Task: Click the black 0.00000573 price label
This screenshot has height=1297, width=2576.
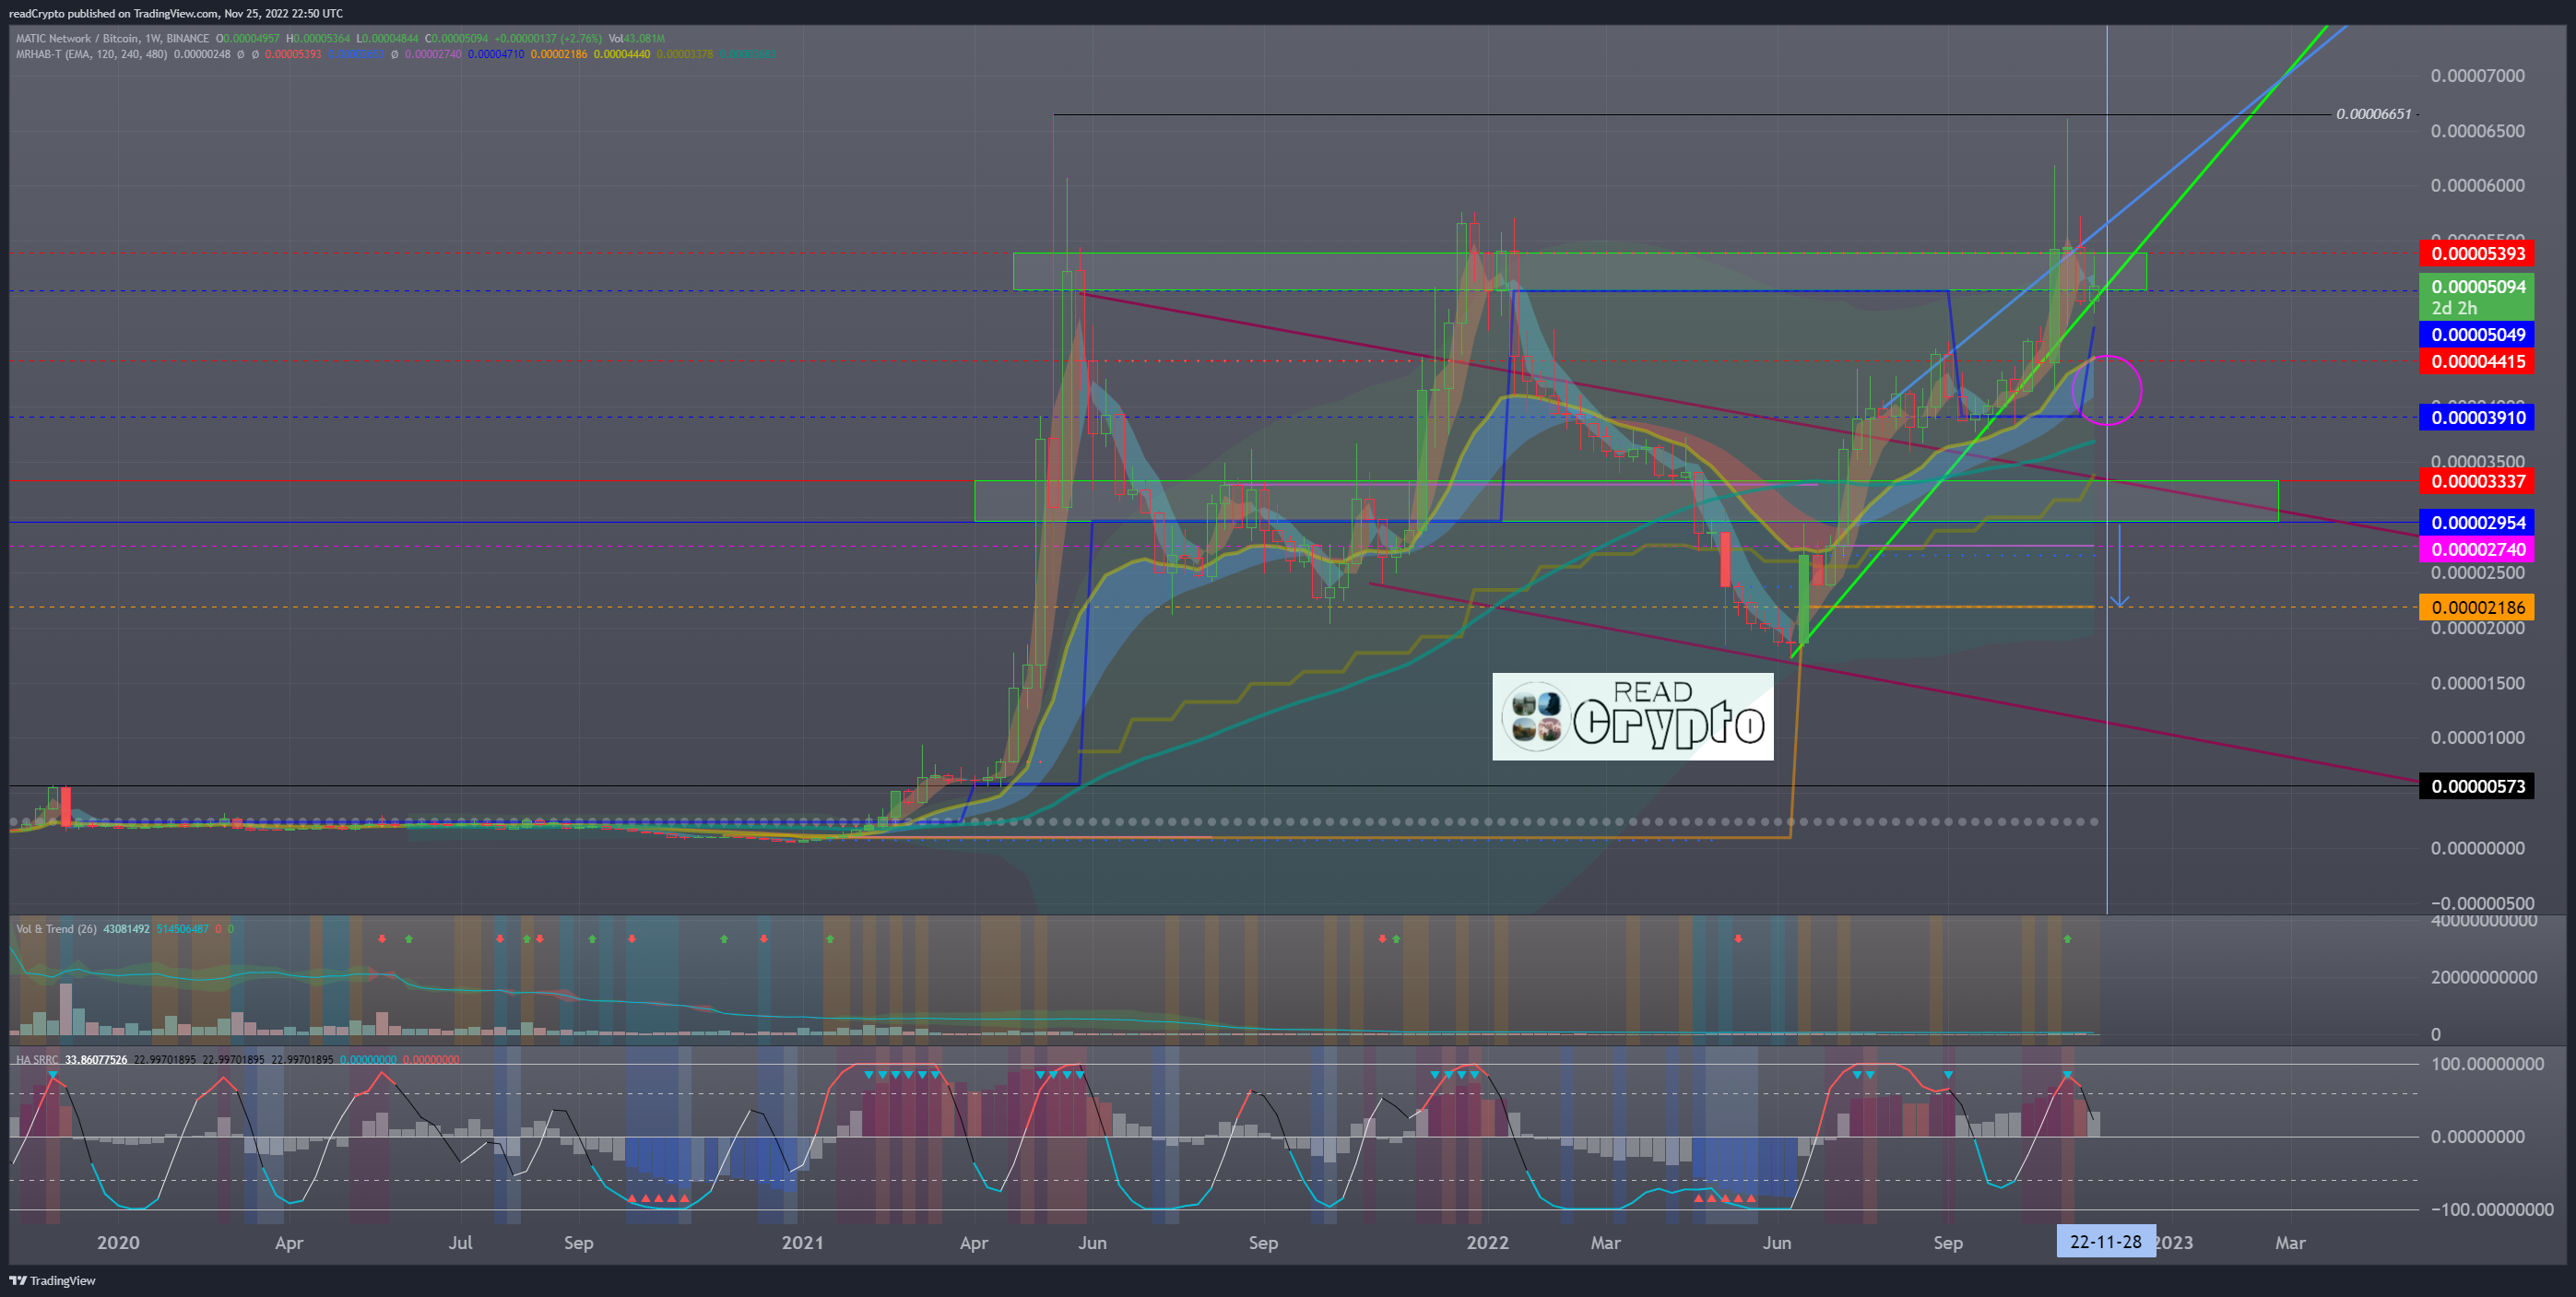Action: click(2476, 787)
